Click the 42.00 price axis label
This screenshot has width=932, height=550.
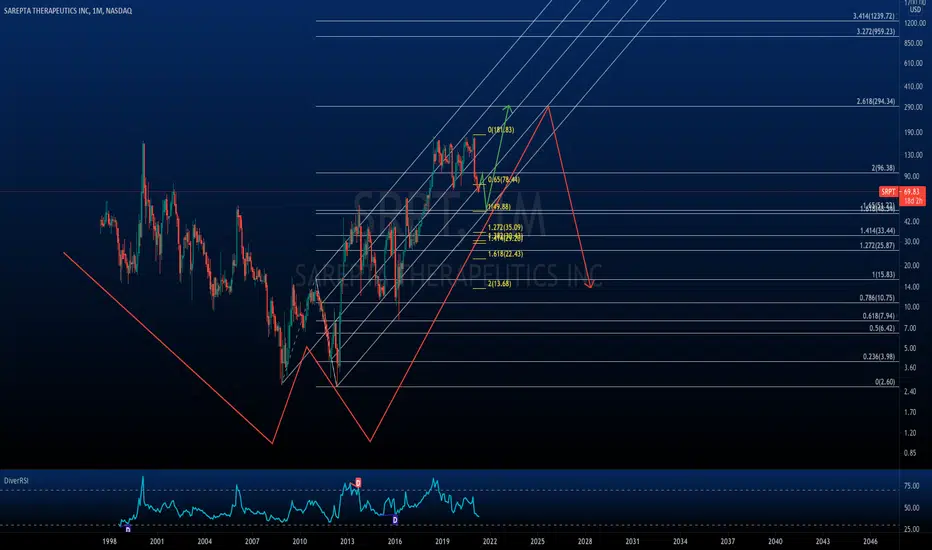coord(912,221)
